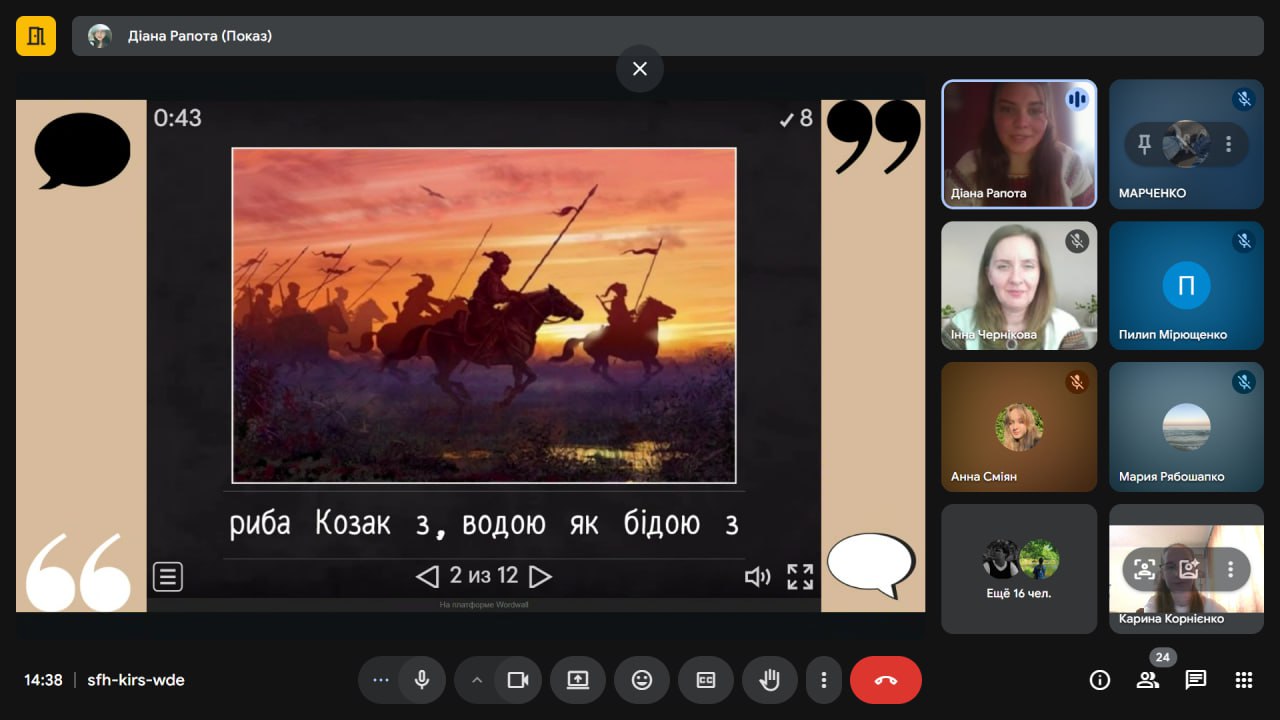This screenshot has width=1280, height=720.
Task: Open the activities grid icon
Action: 1243,680
